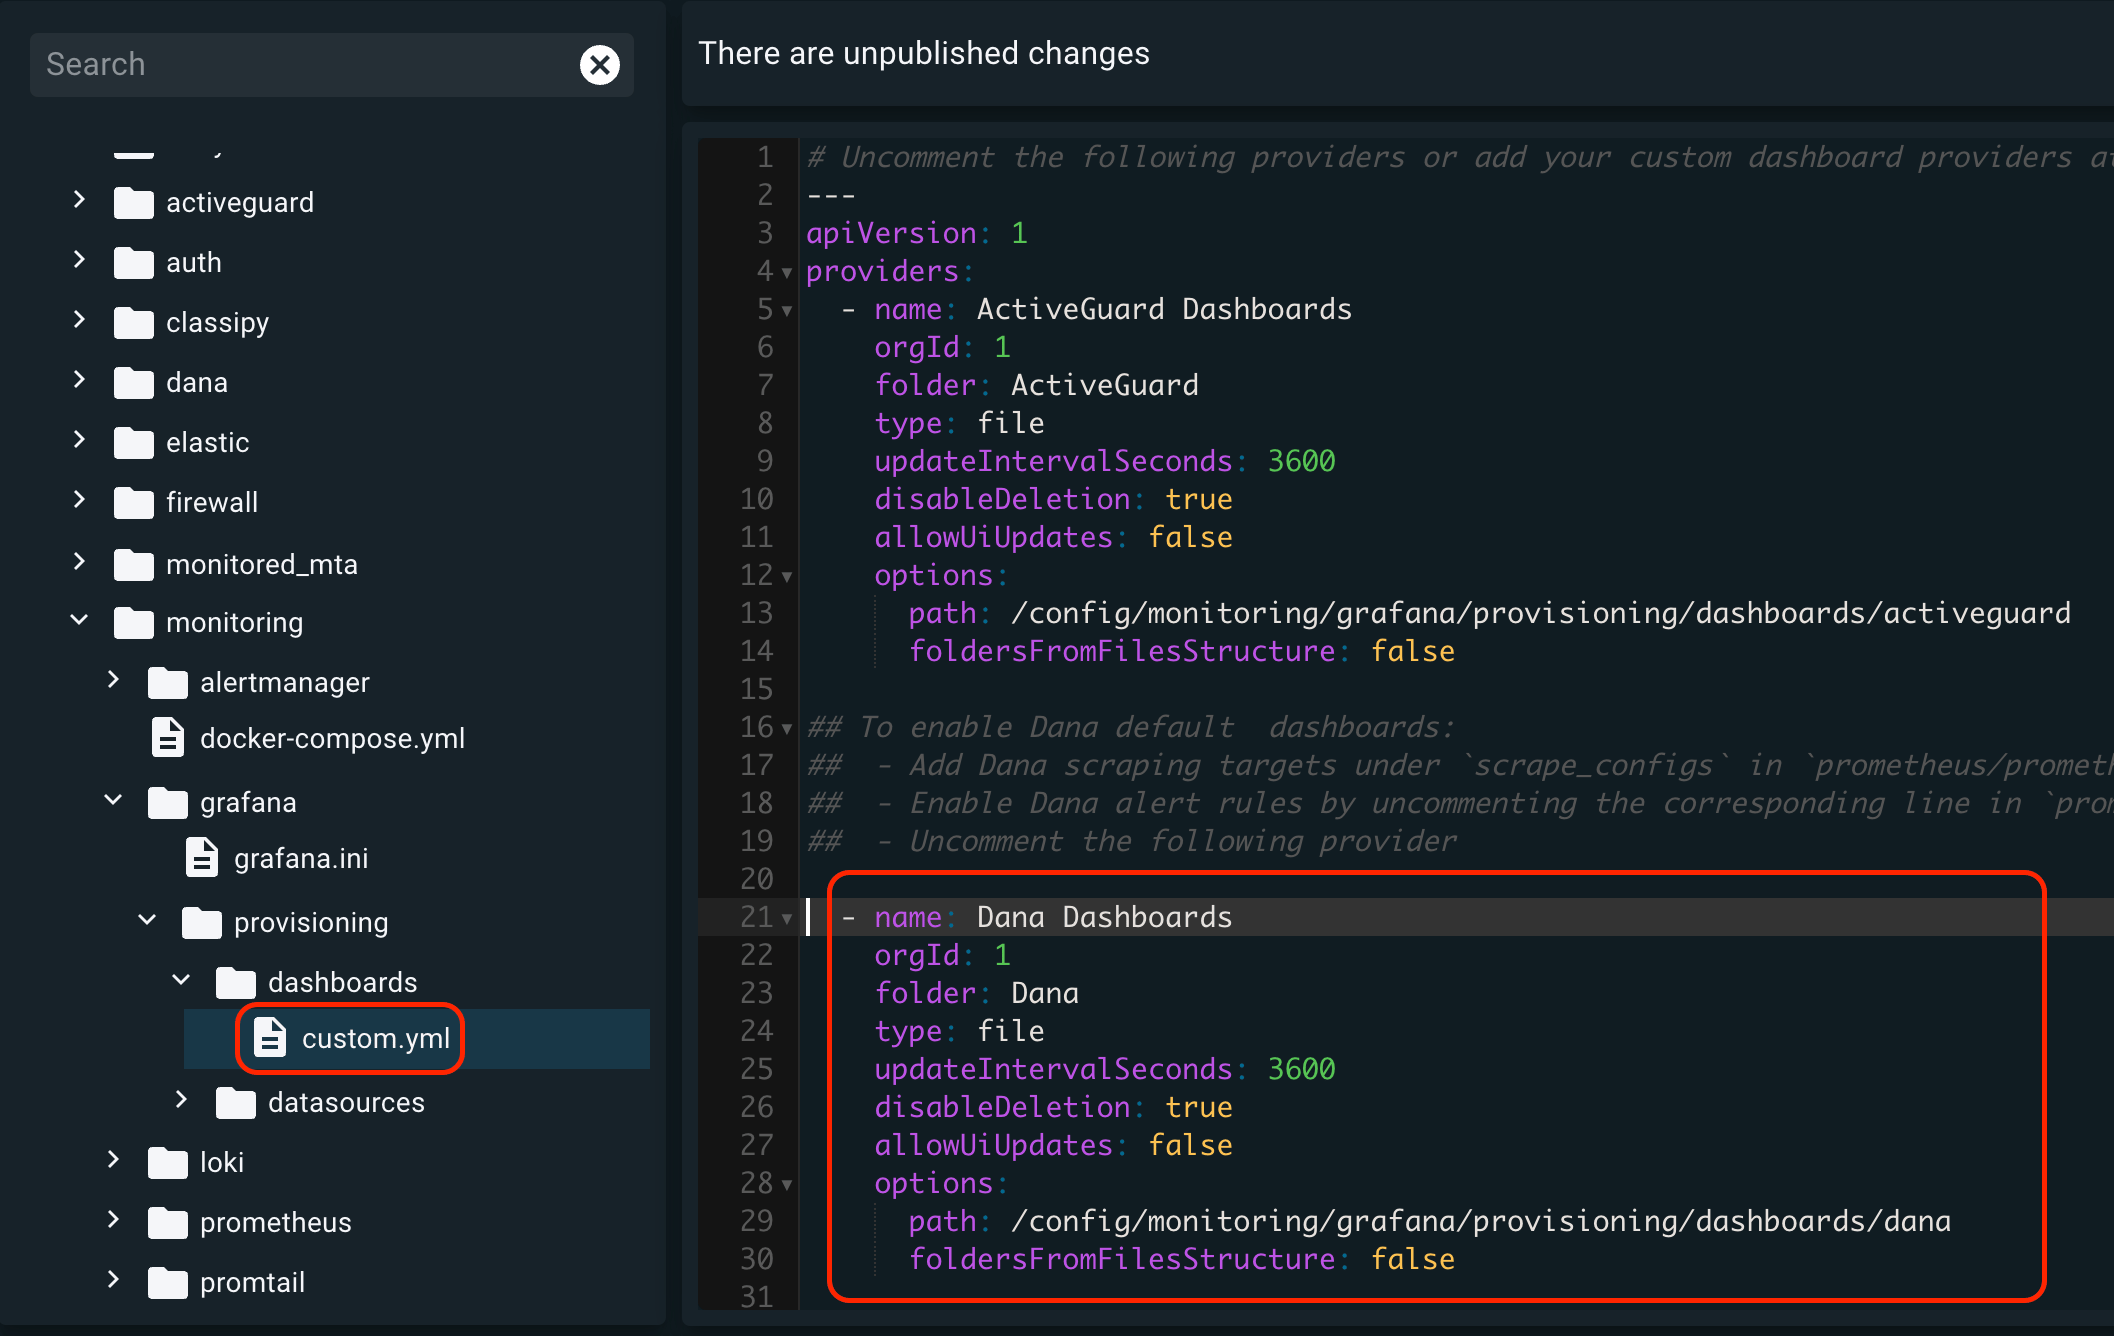Expand the firewall folder chevron
The height and width of the screenshot is (1336, 2114).
(80, 501)
